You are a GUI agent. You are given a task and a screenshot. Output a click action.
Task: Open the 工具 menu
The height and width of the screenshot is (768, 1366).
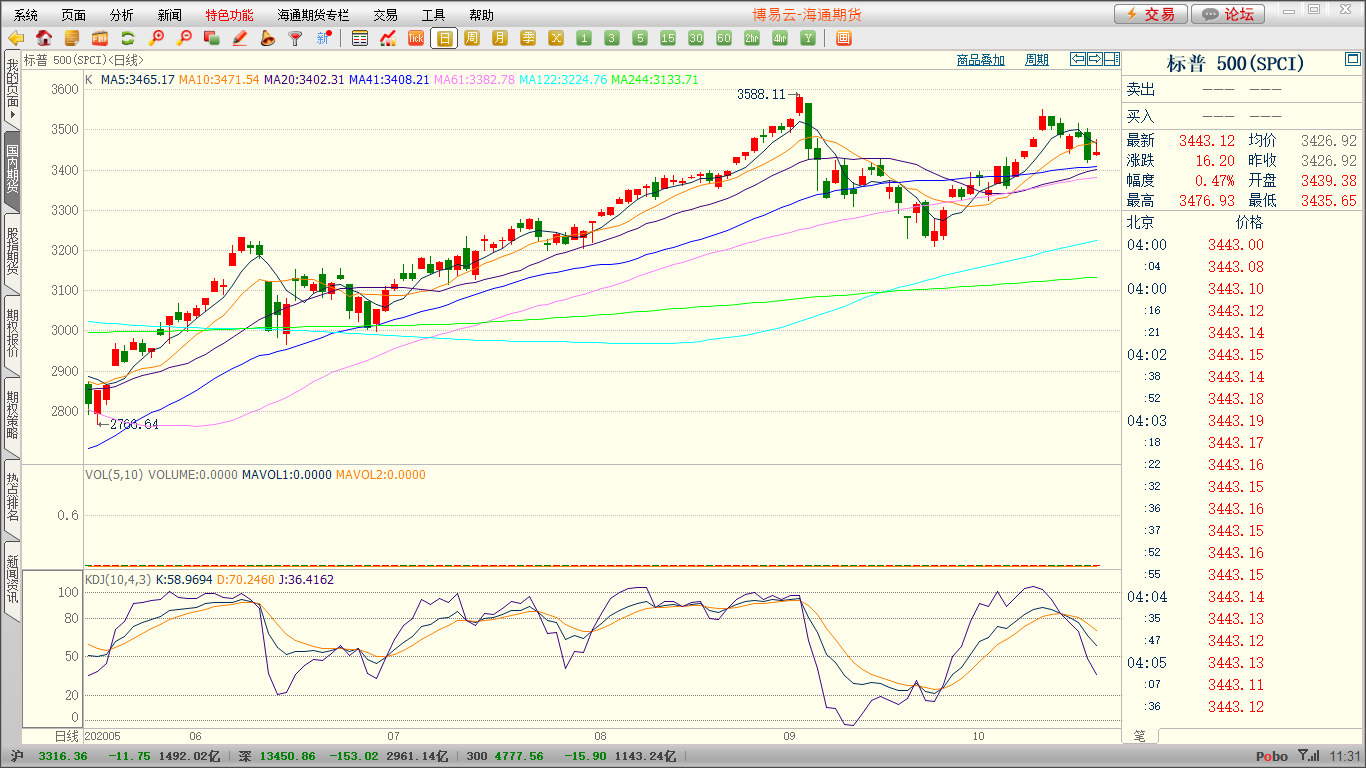434,15
